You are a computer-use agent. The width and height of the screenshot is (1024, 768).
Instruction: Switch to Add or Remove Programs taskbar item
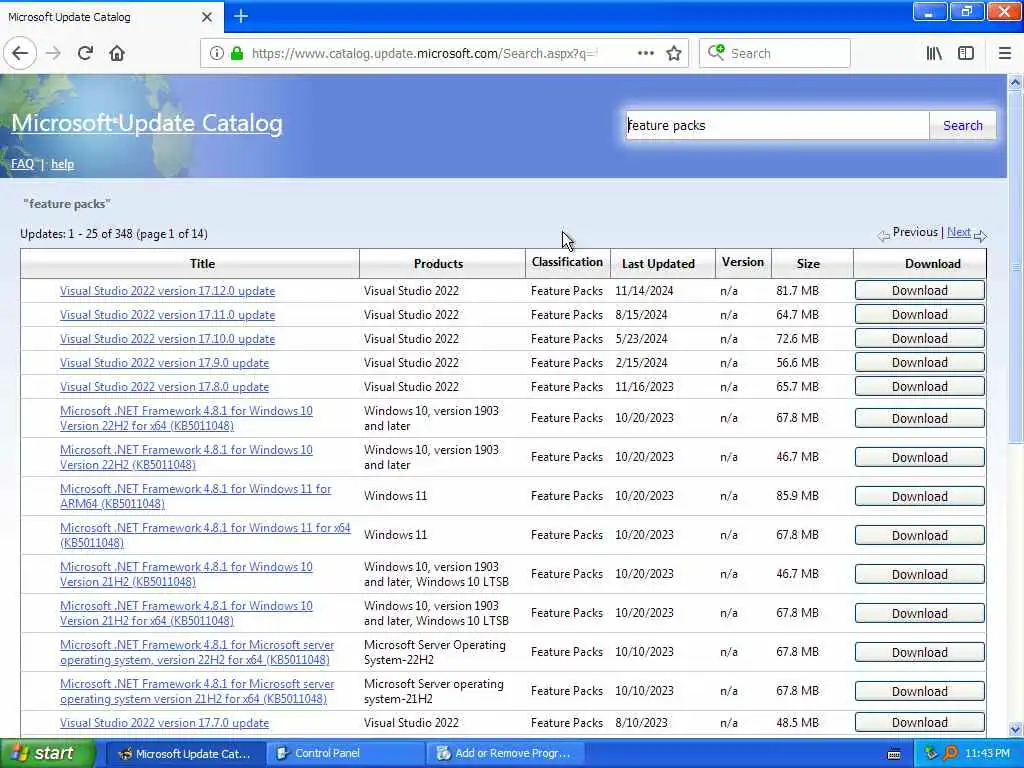click(504, 754)
